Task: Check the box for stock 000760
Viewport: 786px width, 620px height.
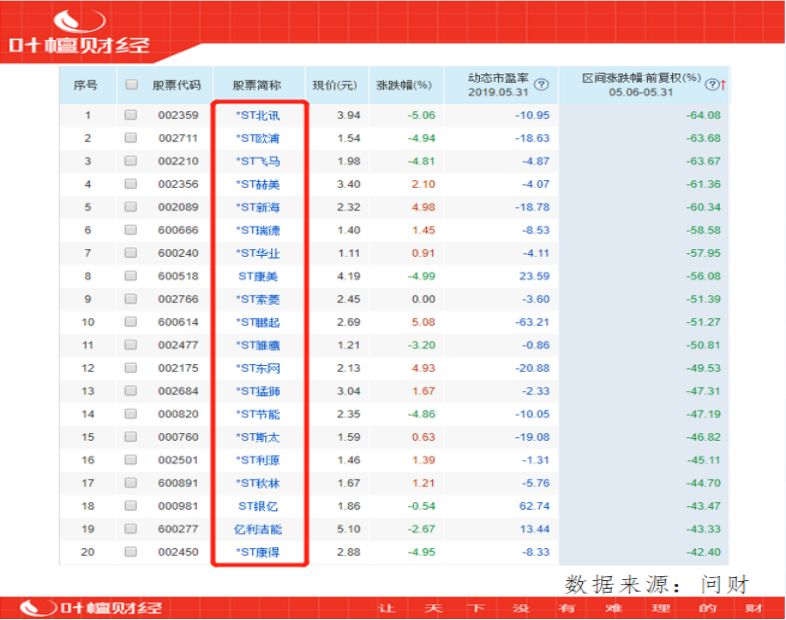Action: click(x=131, y=437)
